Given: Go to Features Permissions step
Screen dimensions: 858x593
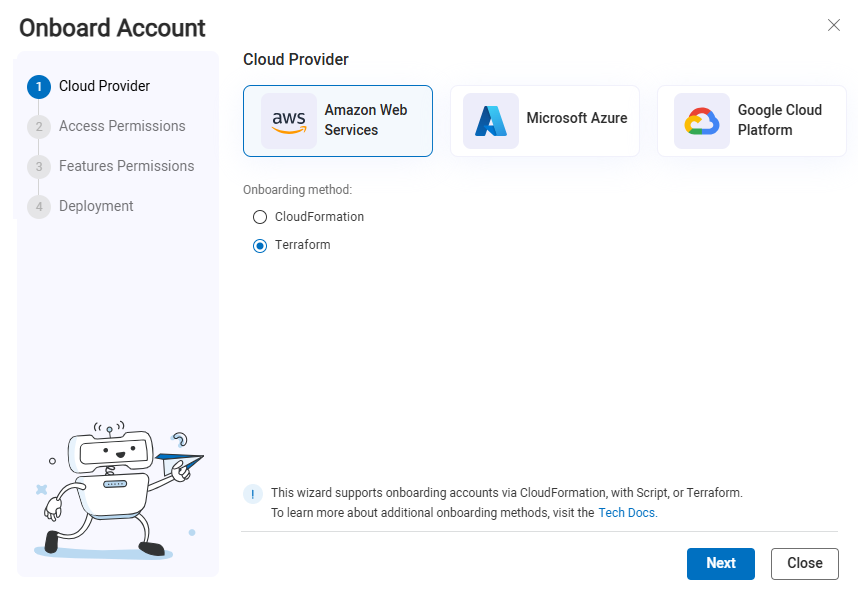Looking at the screenshot, I should tap(126, 166).
